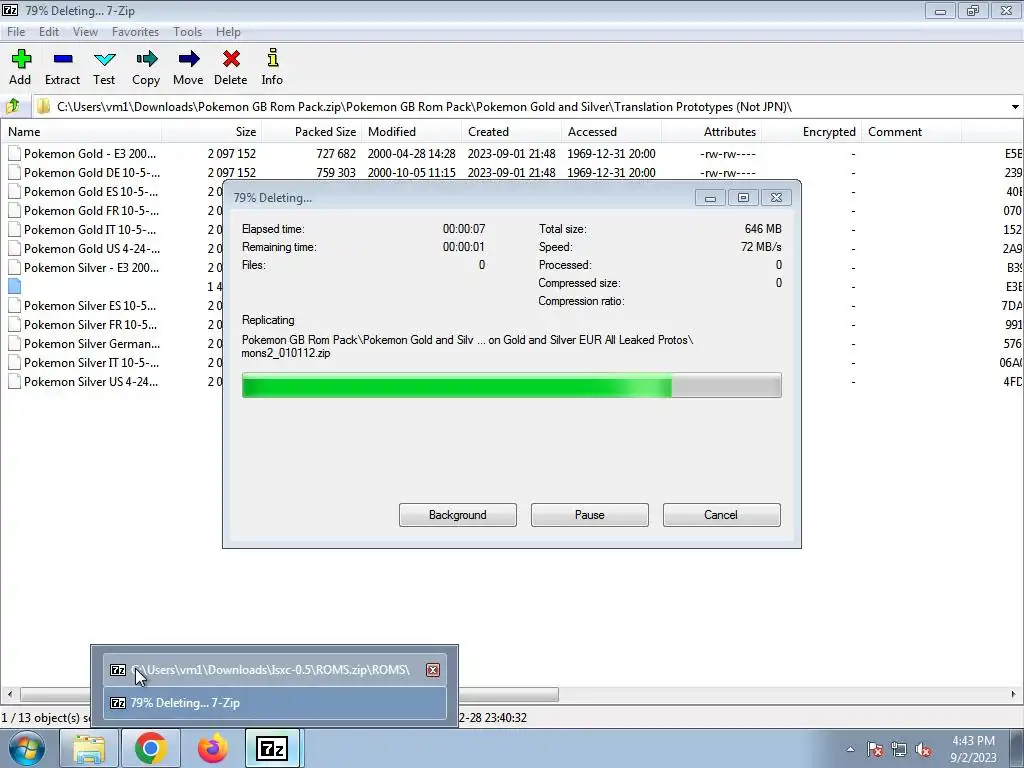Screen dimensions: 1024x768
Task: Open the File menu
Action: coord(16,31)
